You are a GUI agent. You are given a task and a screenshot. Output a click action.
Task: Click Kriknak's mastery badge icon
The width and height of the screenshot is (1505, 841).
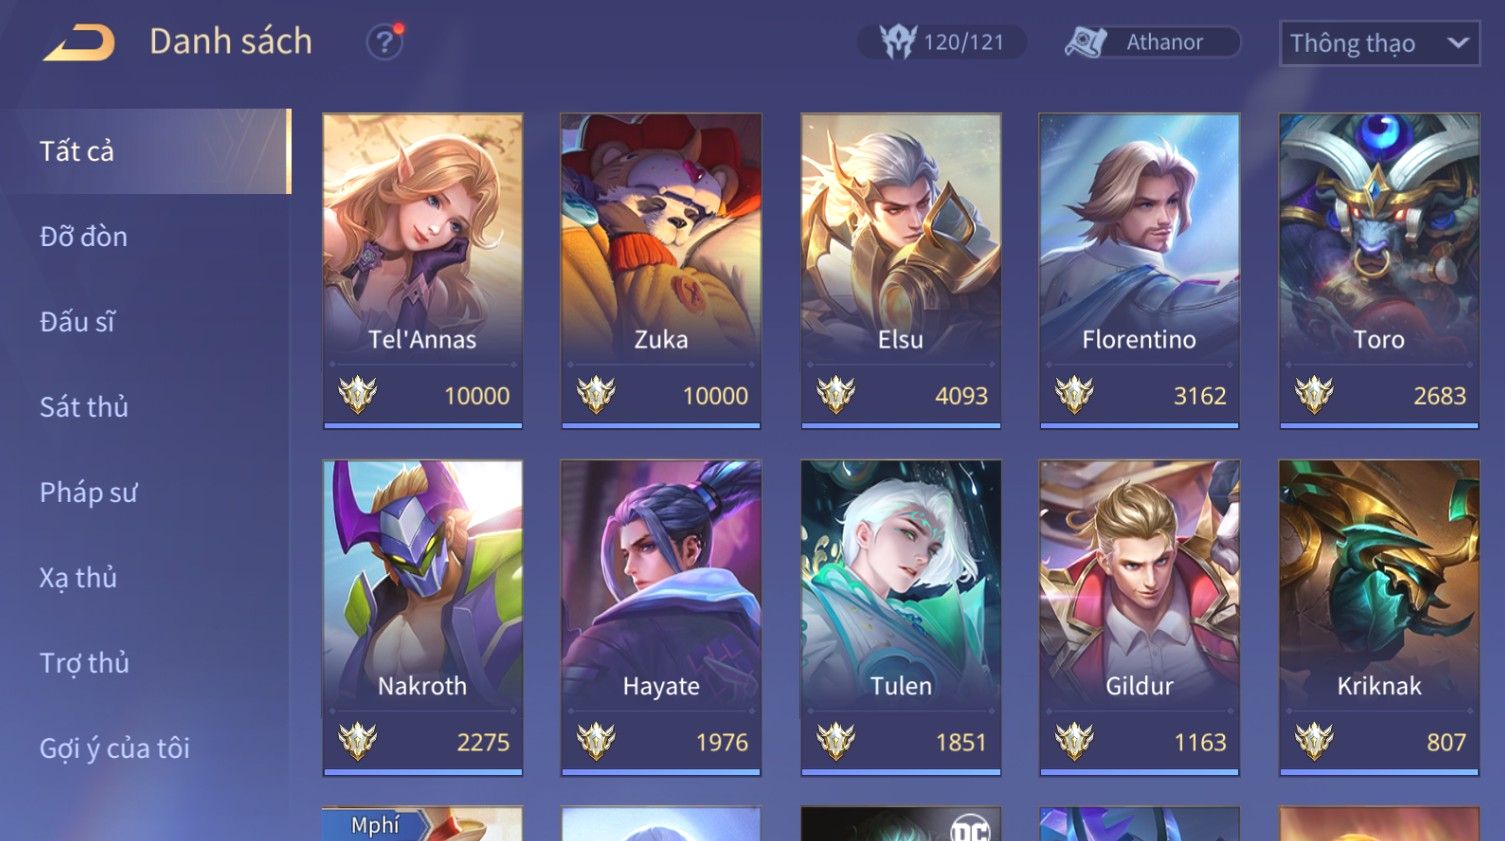click(x=1314, y=741)
